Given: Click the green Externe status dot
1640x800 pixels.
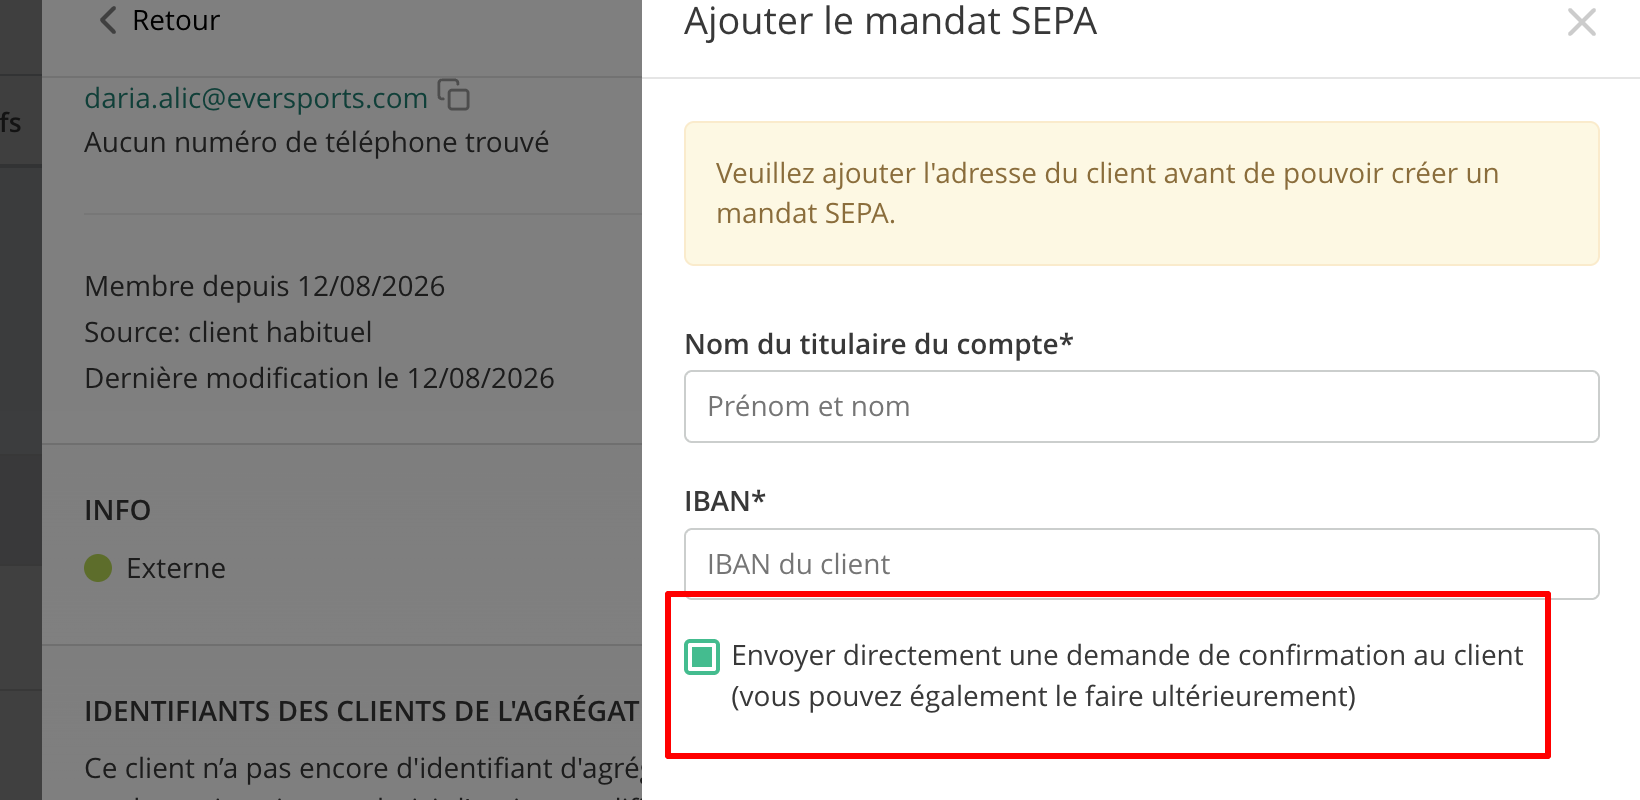Looking at the screenshot, I should [98, 568].
